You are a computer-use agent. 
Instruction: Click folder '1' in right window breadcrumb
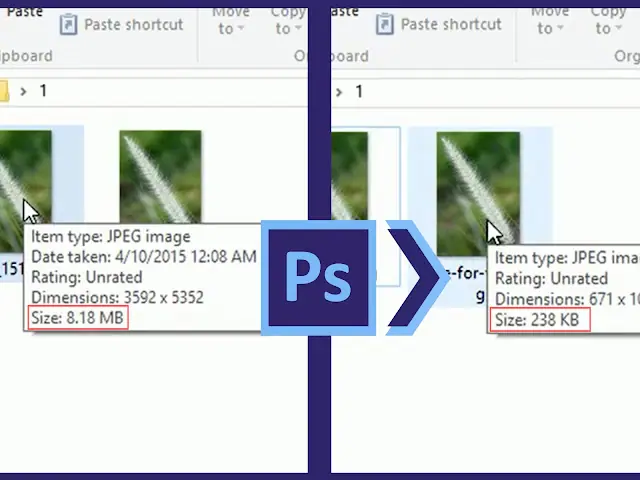tap(359, 91)
